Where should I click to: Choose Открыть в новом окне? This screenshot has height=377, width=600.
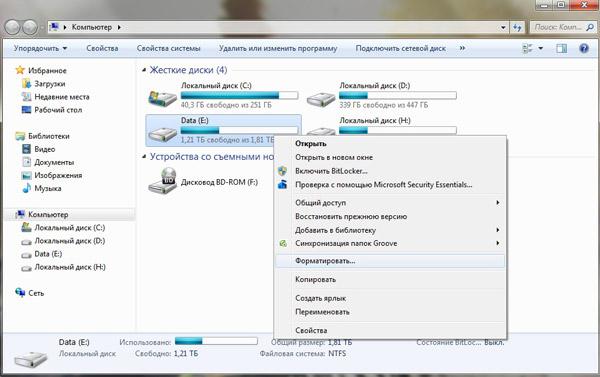click(x=390, y=157)
